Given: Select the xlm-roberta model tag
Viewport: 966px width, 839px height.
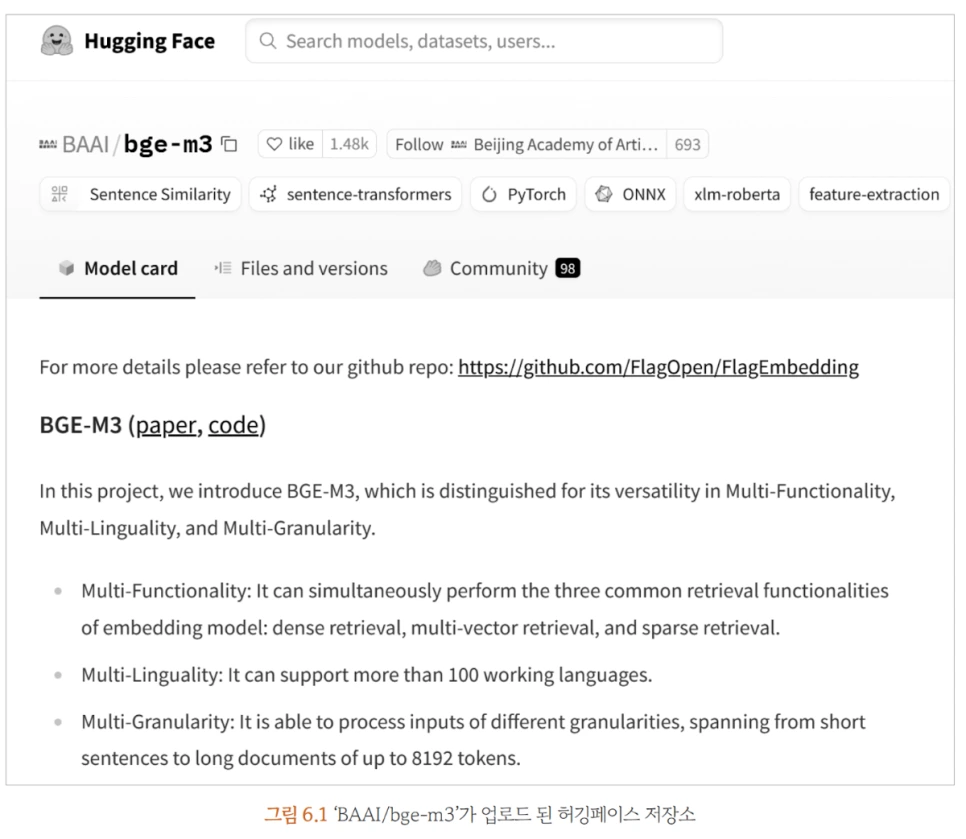Looking at the screenshot, I should [x=737, y=194].
